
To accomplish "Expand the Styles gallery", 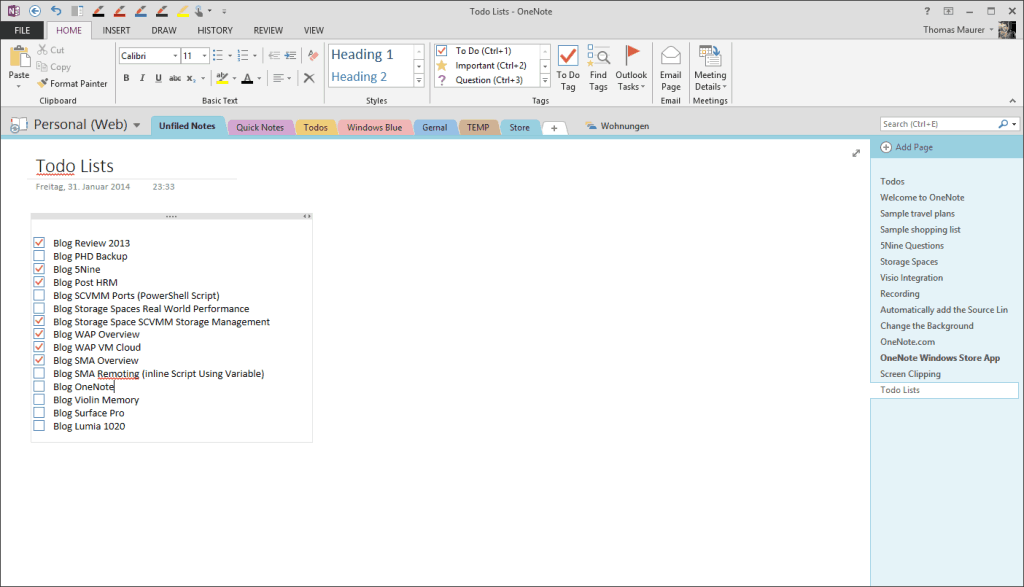I will [x=419, y=80].
